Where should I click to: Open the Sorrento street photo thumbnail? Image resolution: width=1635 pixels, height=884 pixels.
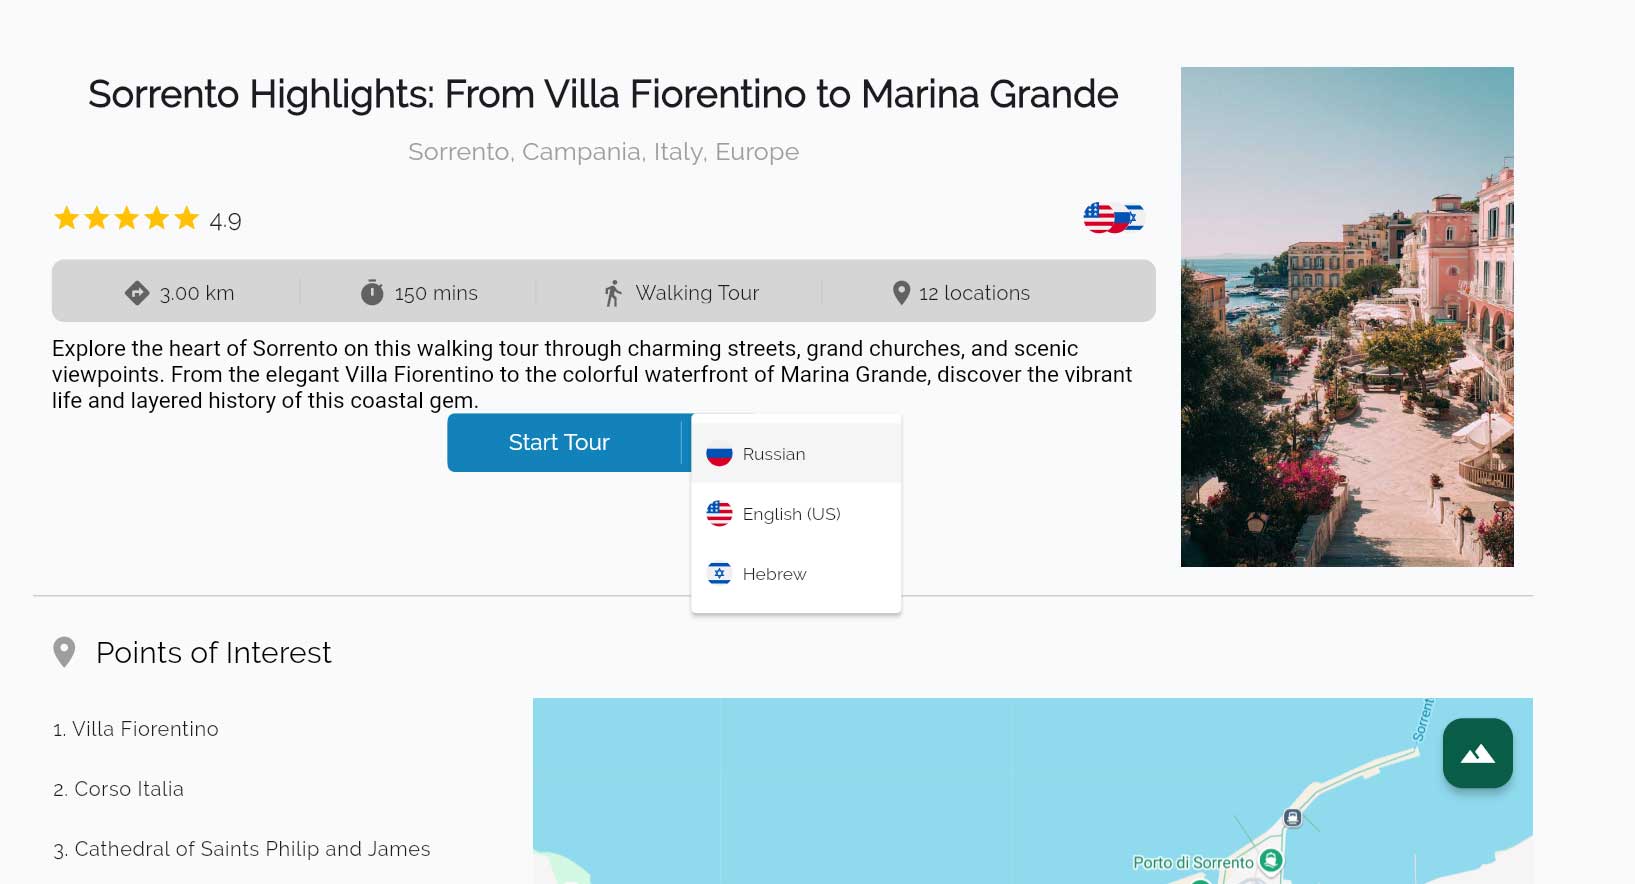tap(1347, 317)
